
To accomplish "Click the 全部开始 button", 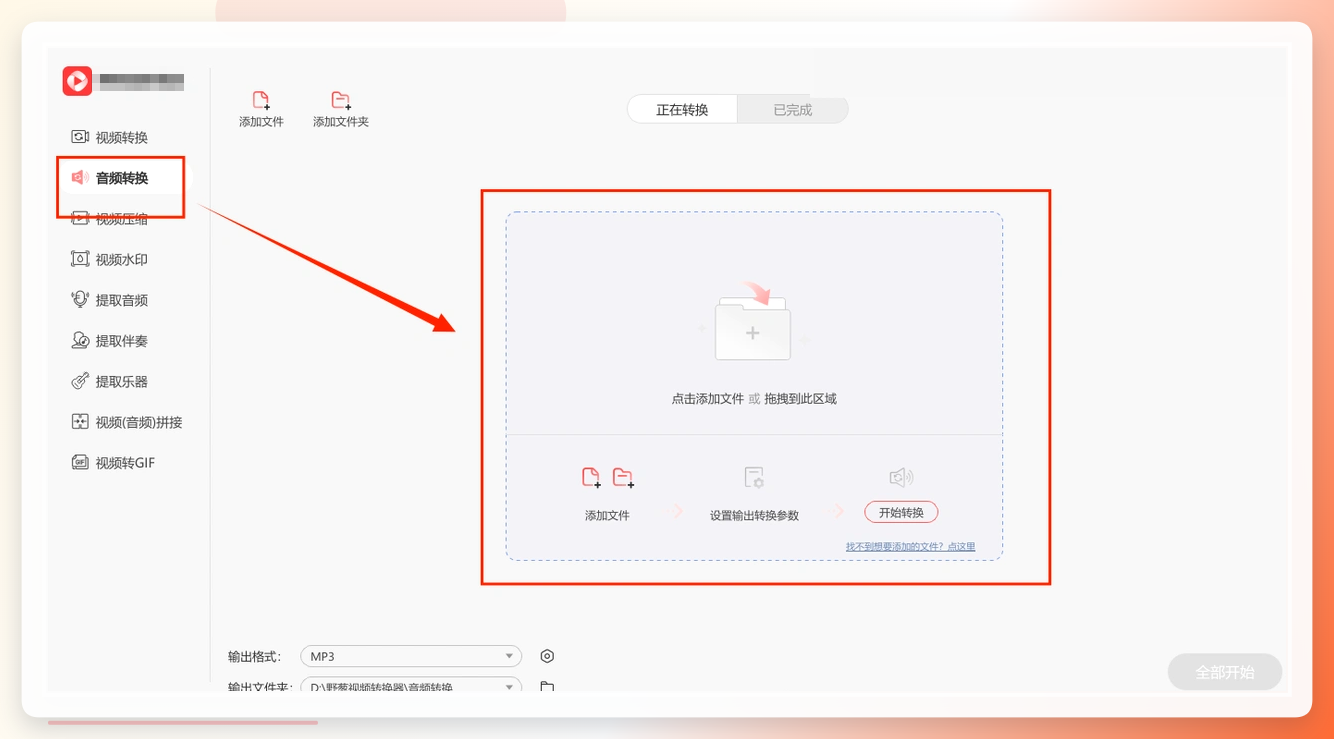I will [1225, 672].
